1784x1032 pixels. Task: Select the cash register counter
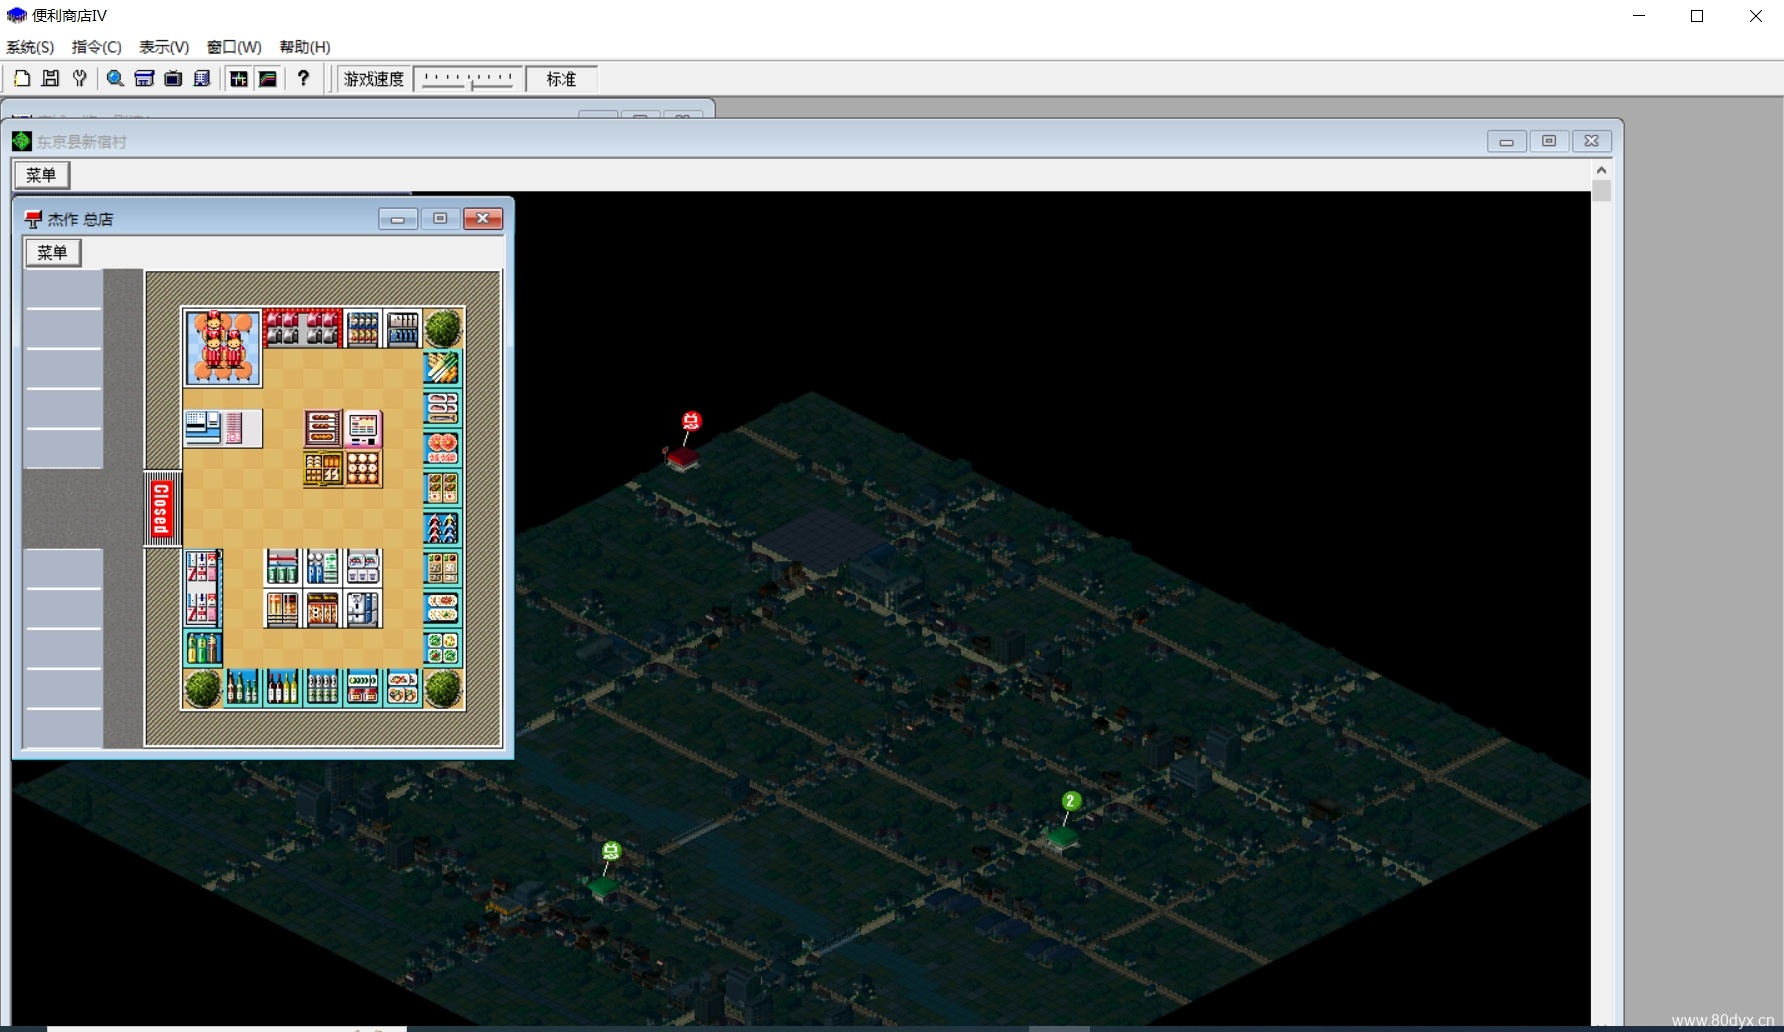click(x=223, y=428)
